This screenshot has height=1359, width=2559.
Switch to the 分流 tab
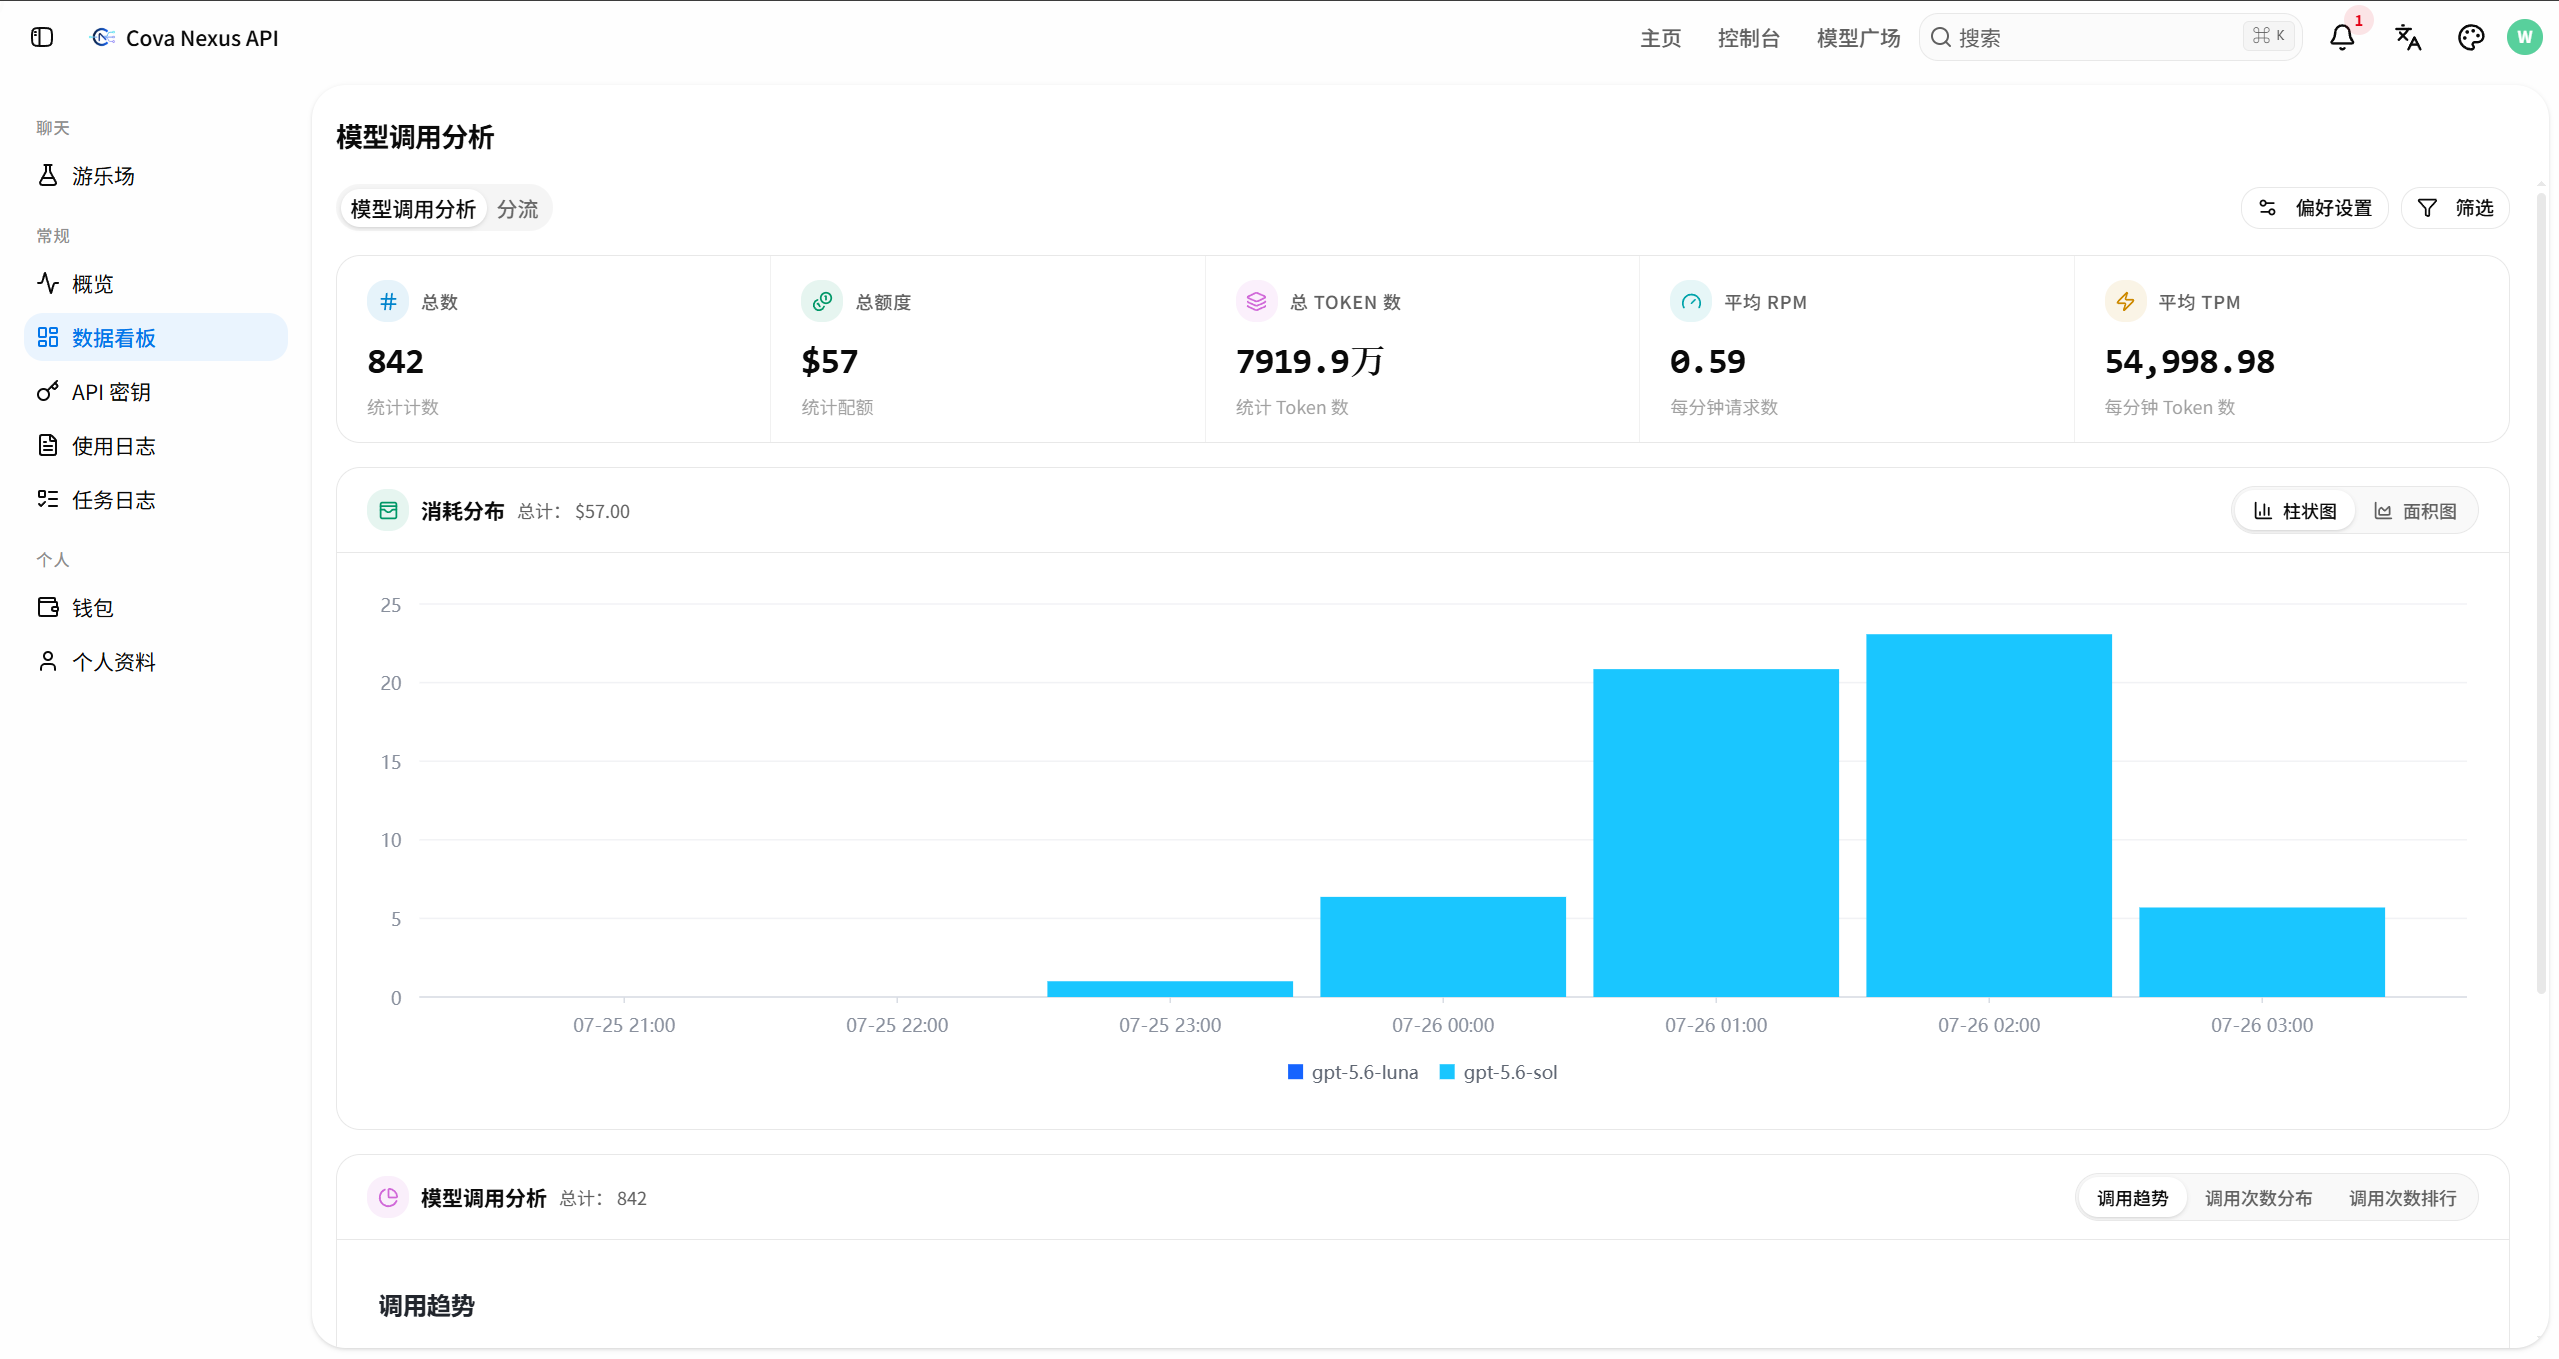pyautogui.click(x=517, y=209)
